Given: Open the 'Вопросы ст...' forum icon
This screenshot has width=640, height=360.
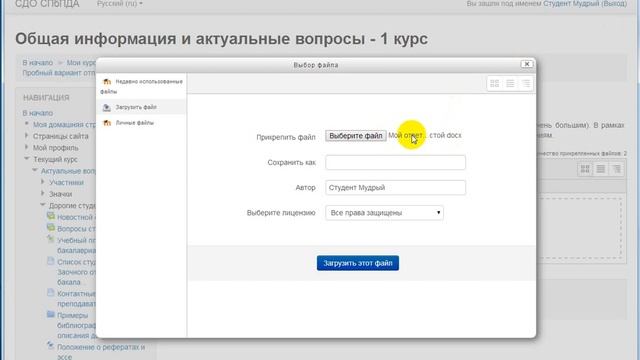Looking at the screenshot, I should coord(51,228).
